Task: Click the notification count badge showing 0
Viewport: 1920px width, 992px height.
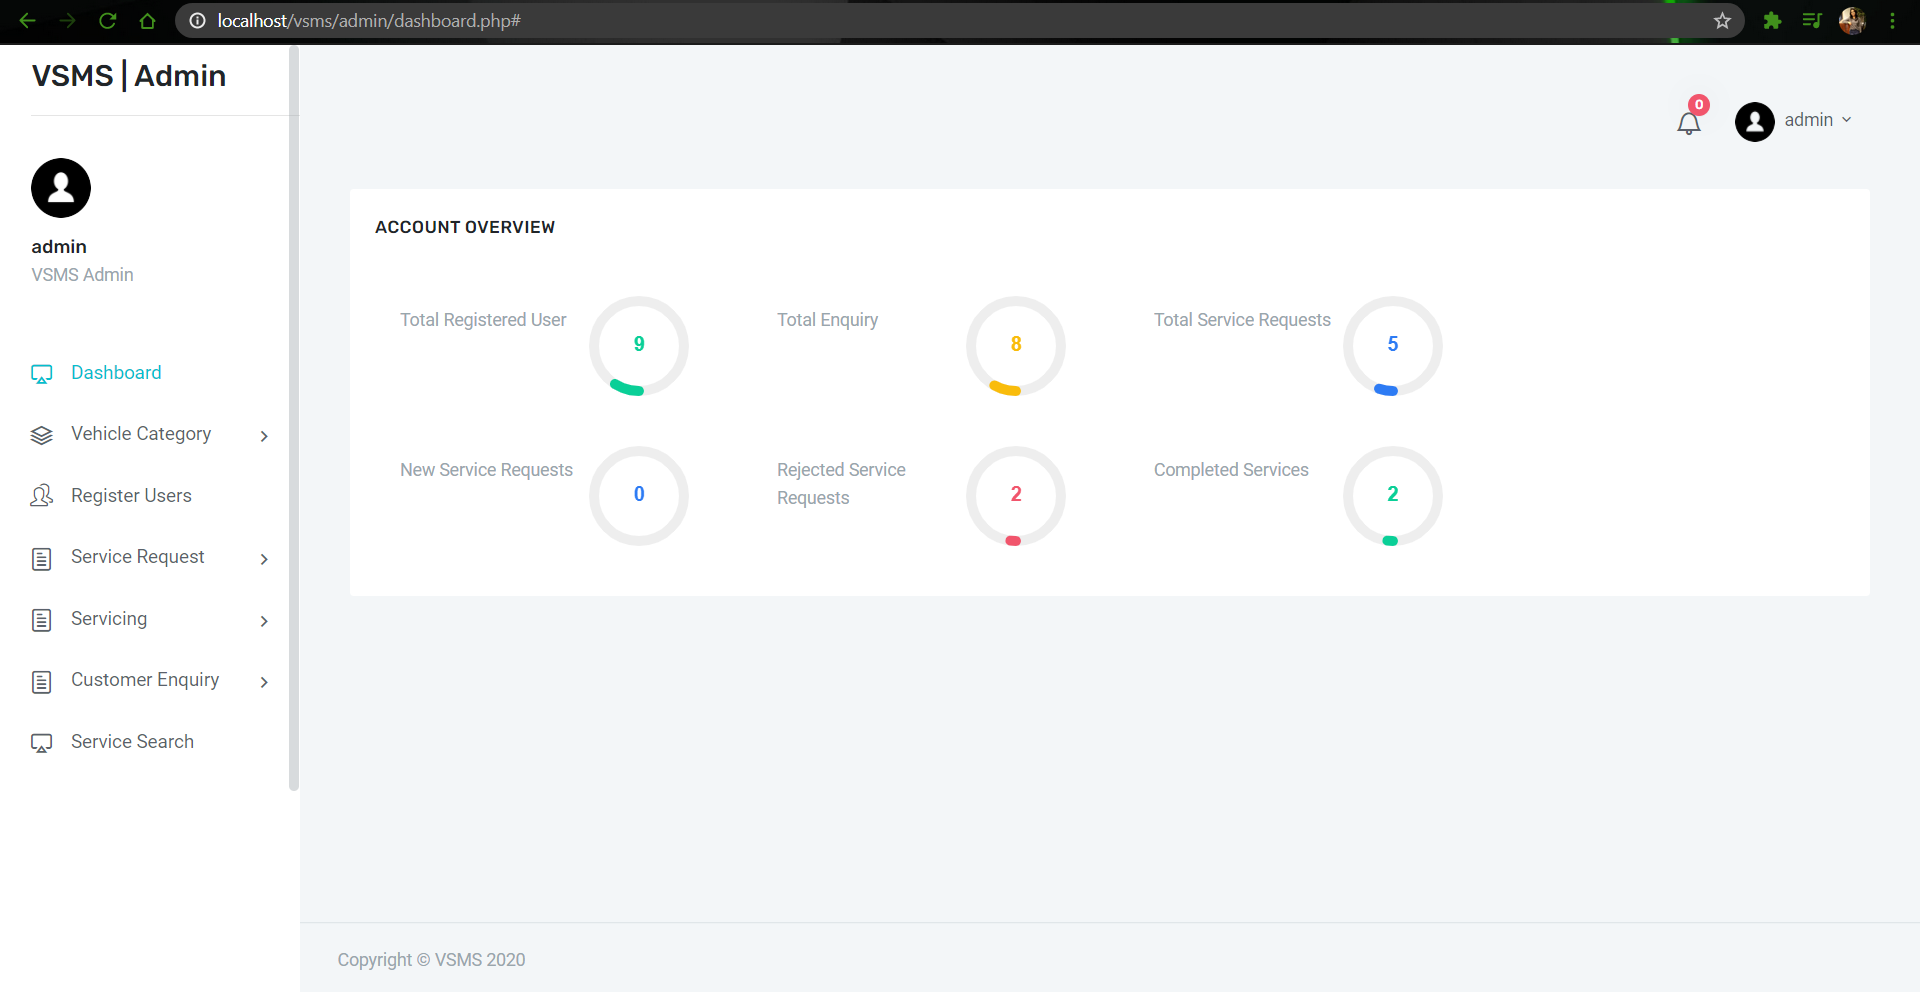Action: (x=1699, y=104)
